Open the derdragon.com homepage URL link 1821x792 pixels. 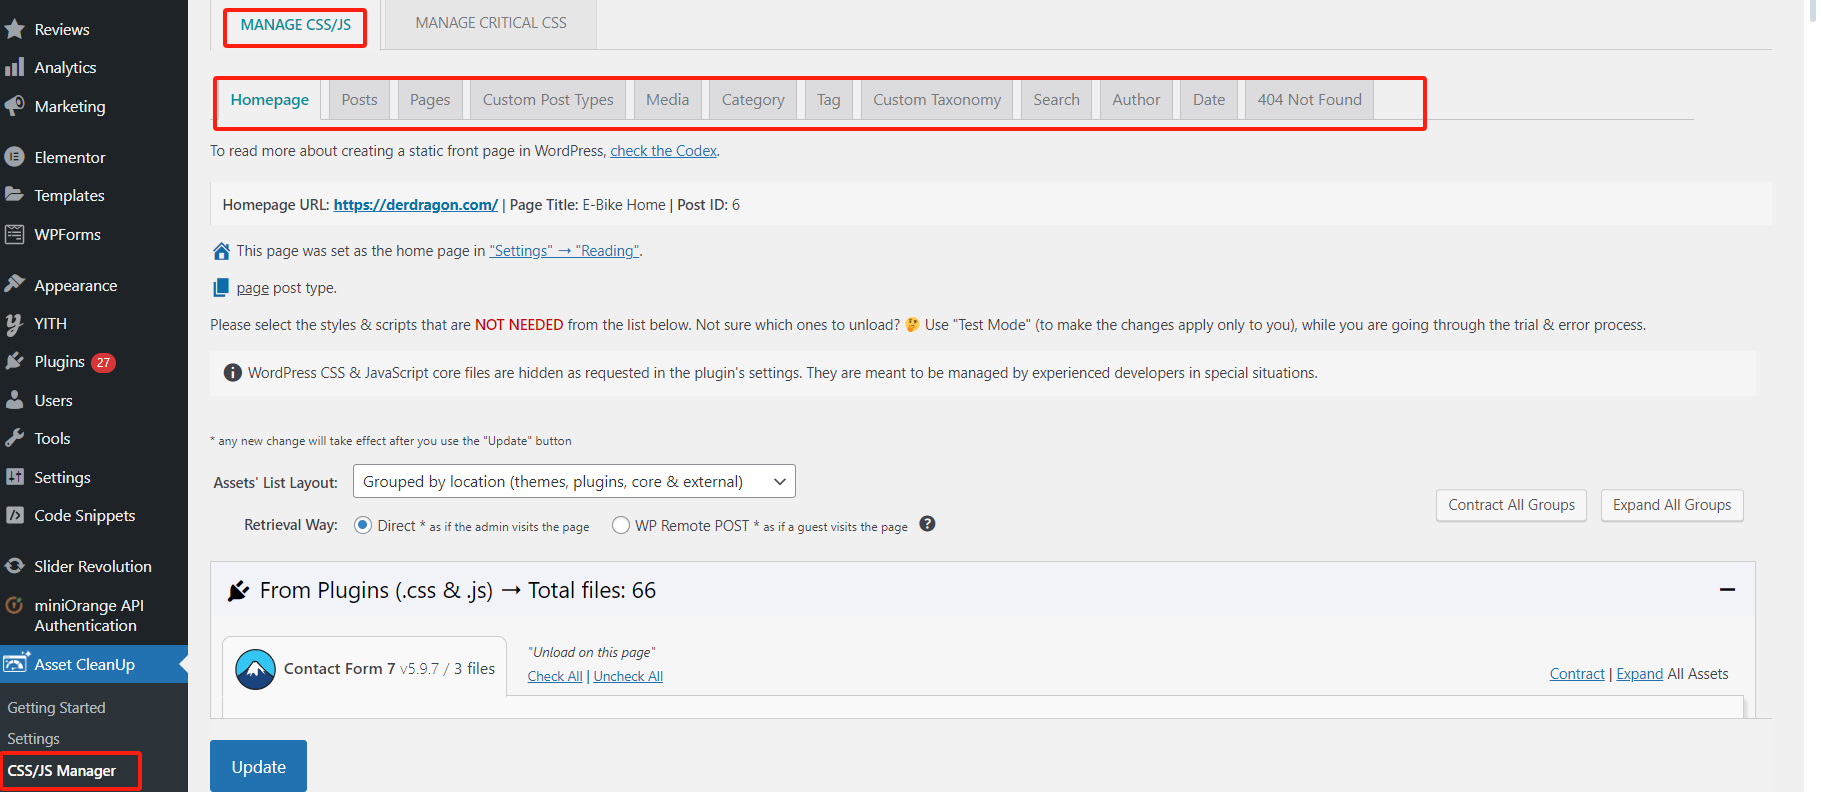415,205
